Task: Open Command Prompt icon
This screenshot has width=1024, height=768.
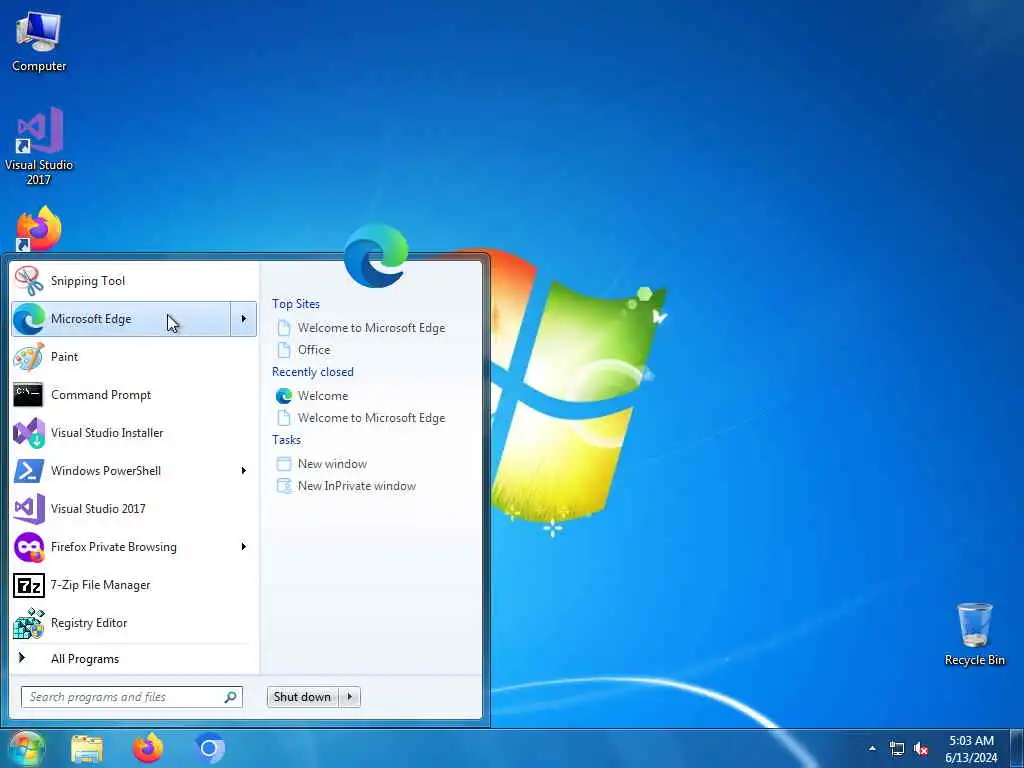Action: (x=29, y=395)
